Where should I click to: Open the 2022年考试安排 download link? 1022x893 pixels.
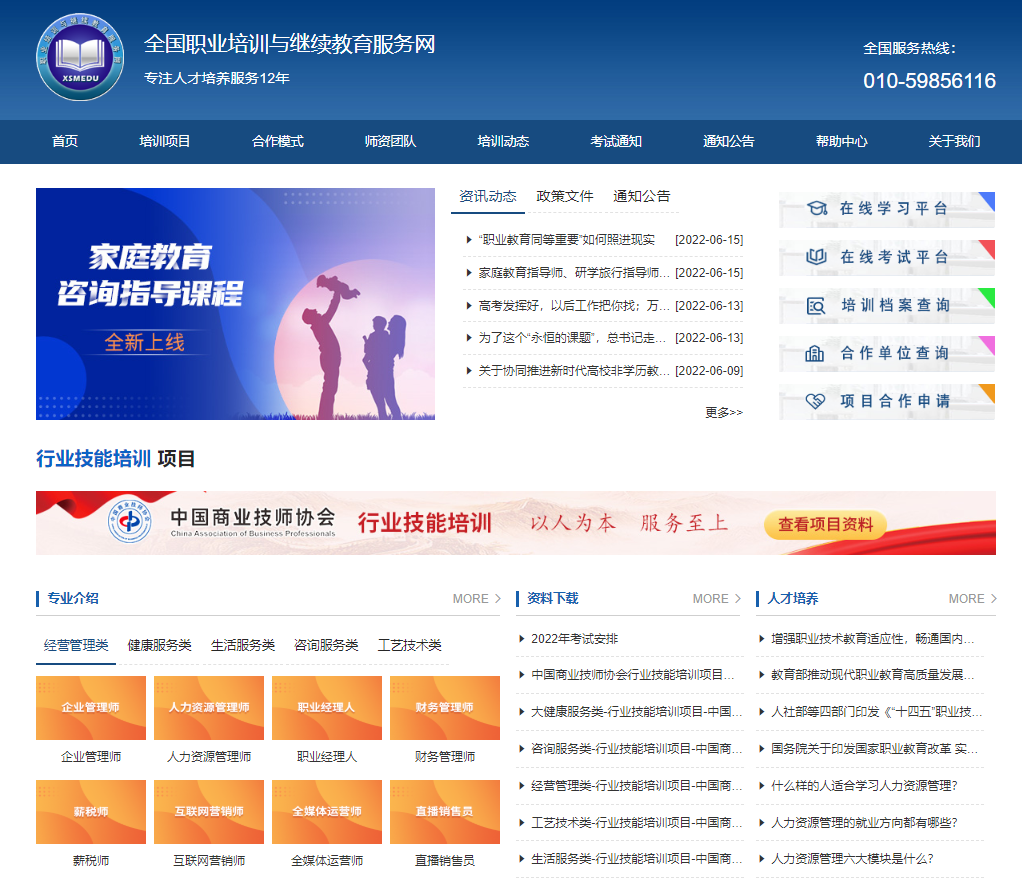(574, 639)
